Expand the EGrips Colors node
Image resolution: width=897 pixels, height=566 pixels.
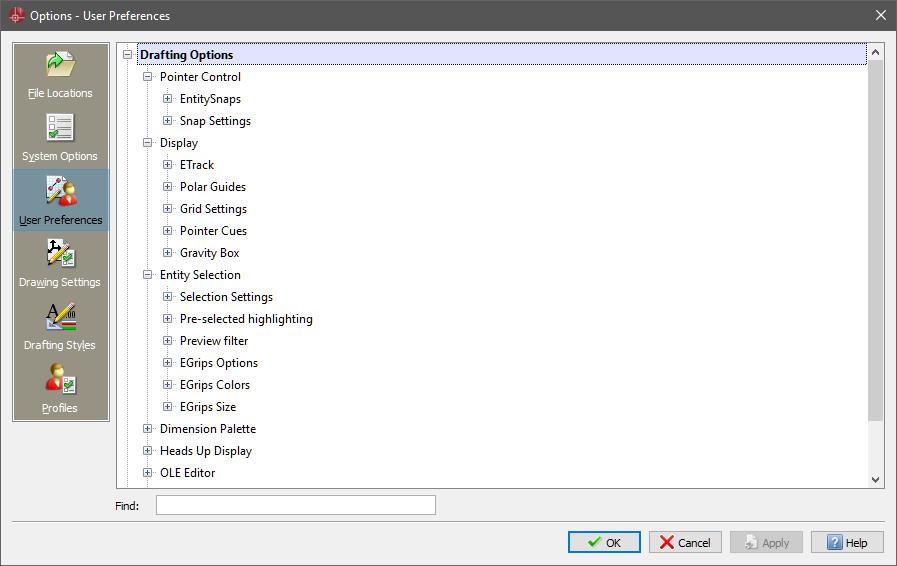168,385
